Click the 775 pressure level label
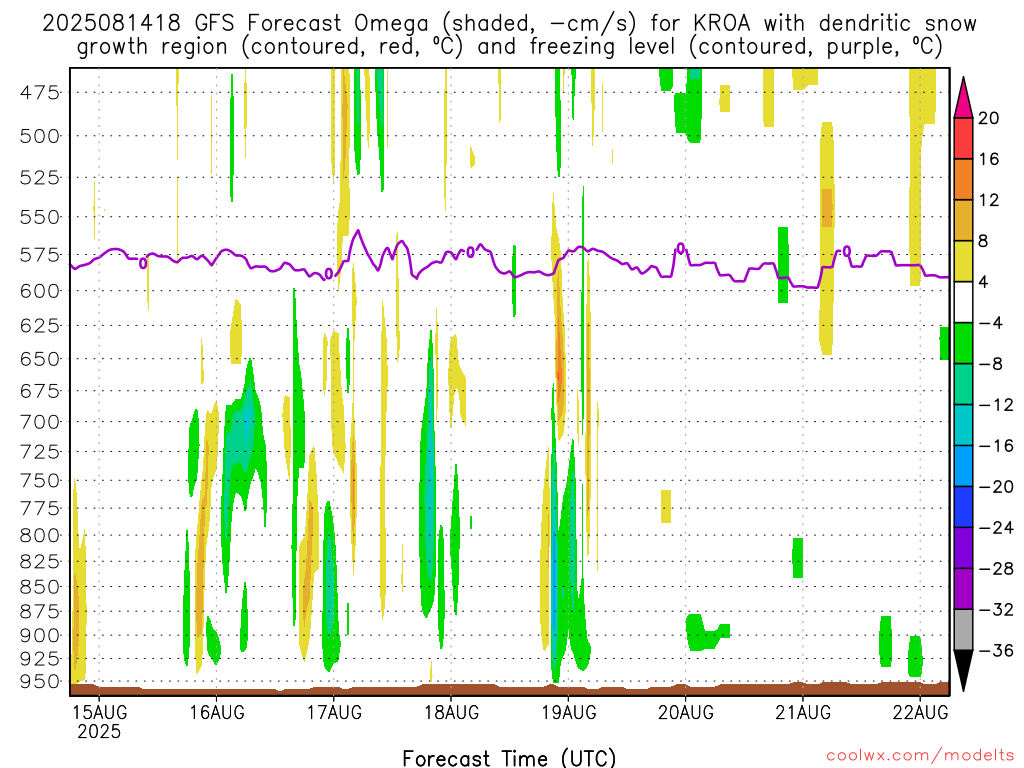Image resolution: width=1024 pixels, height=768 pixels. coord(40,508)
